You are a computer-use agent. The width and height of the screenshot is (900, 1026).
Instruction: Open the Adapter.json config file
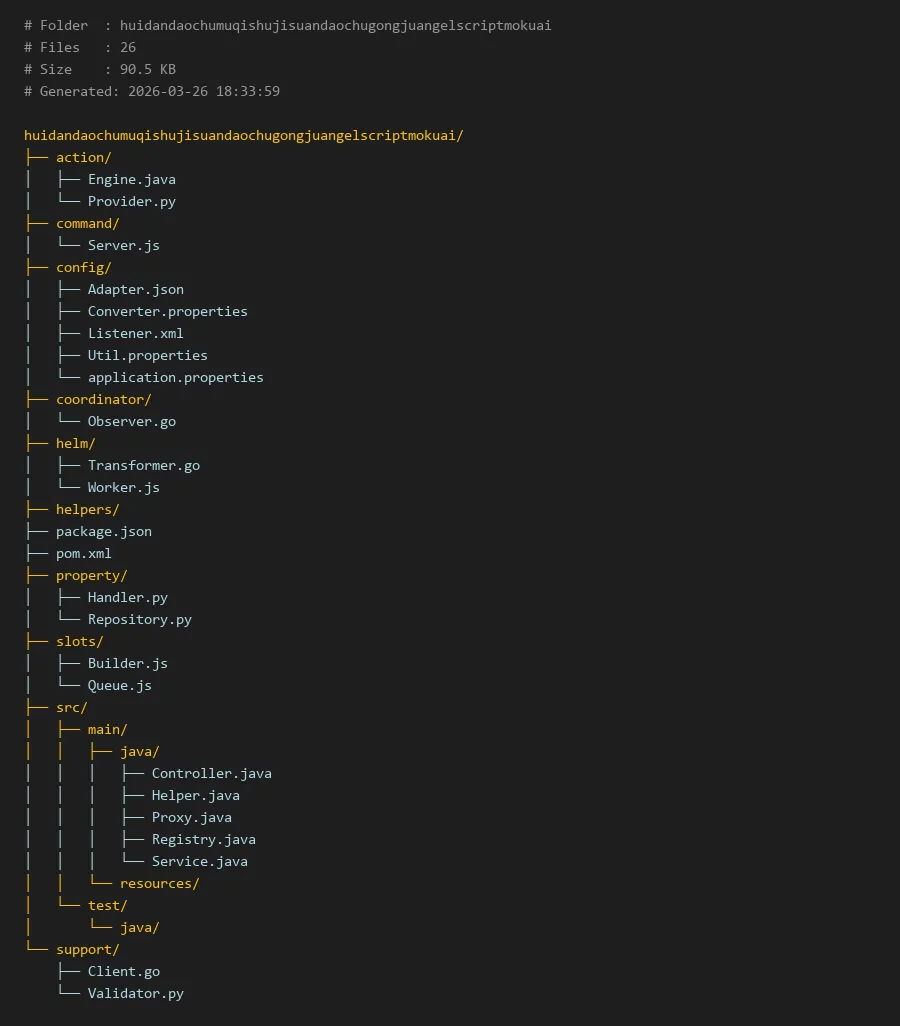click(135, 289)
